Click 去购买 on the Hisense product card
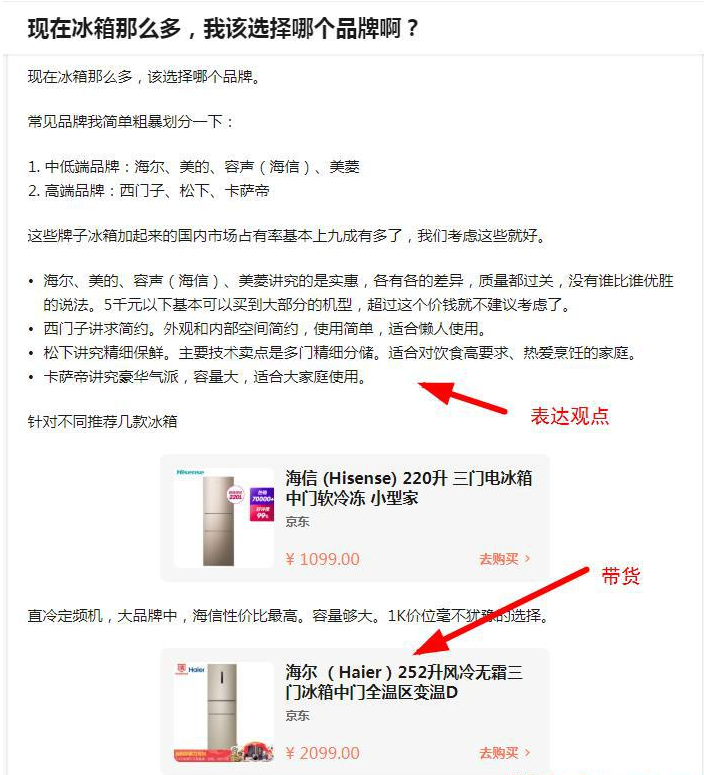The height and width of the screenshot is (775, 704). [x=499, y=559]
